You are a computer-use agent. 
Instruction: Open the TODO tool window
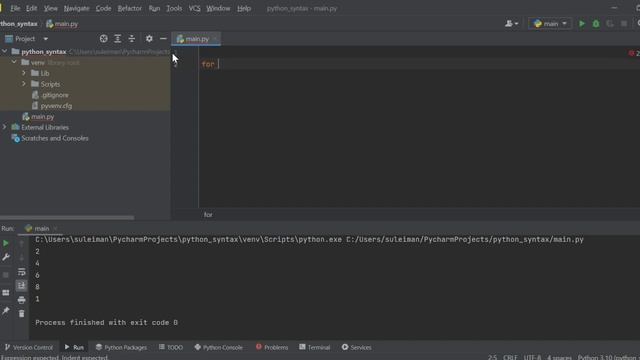point(171,347)
